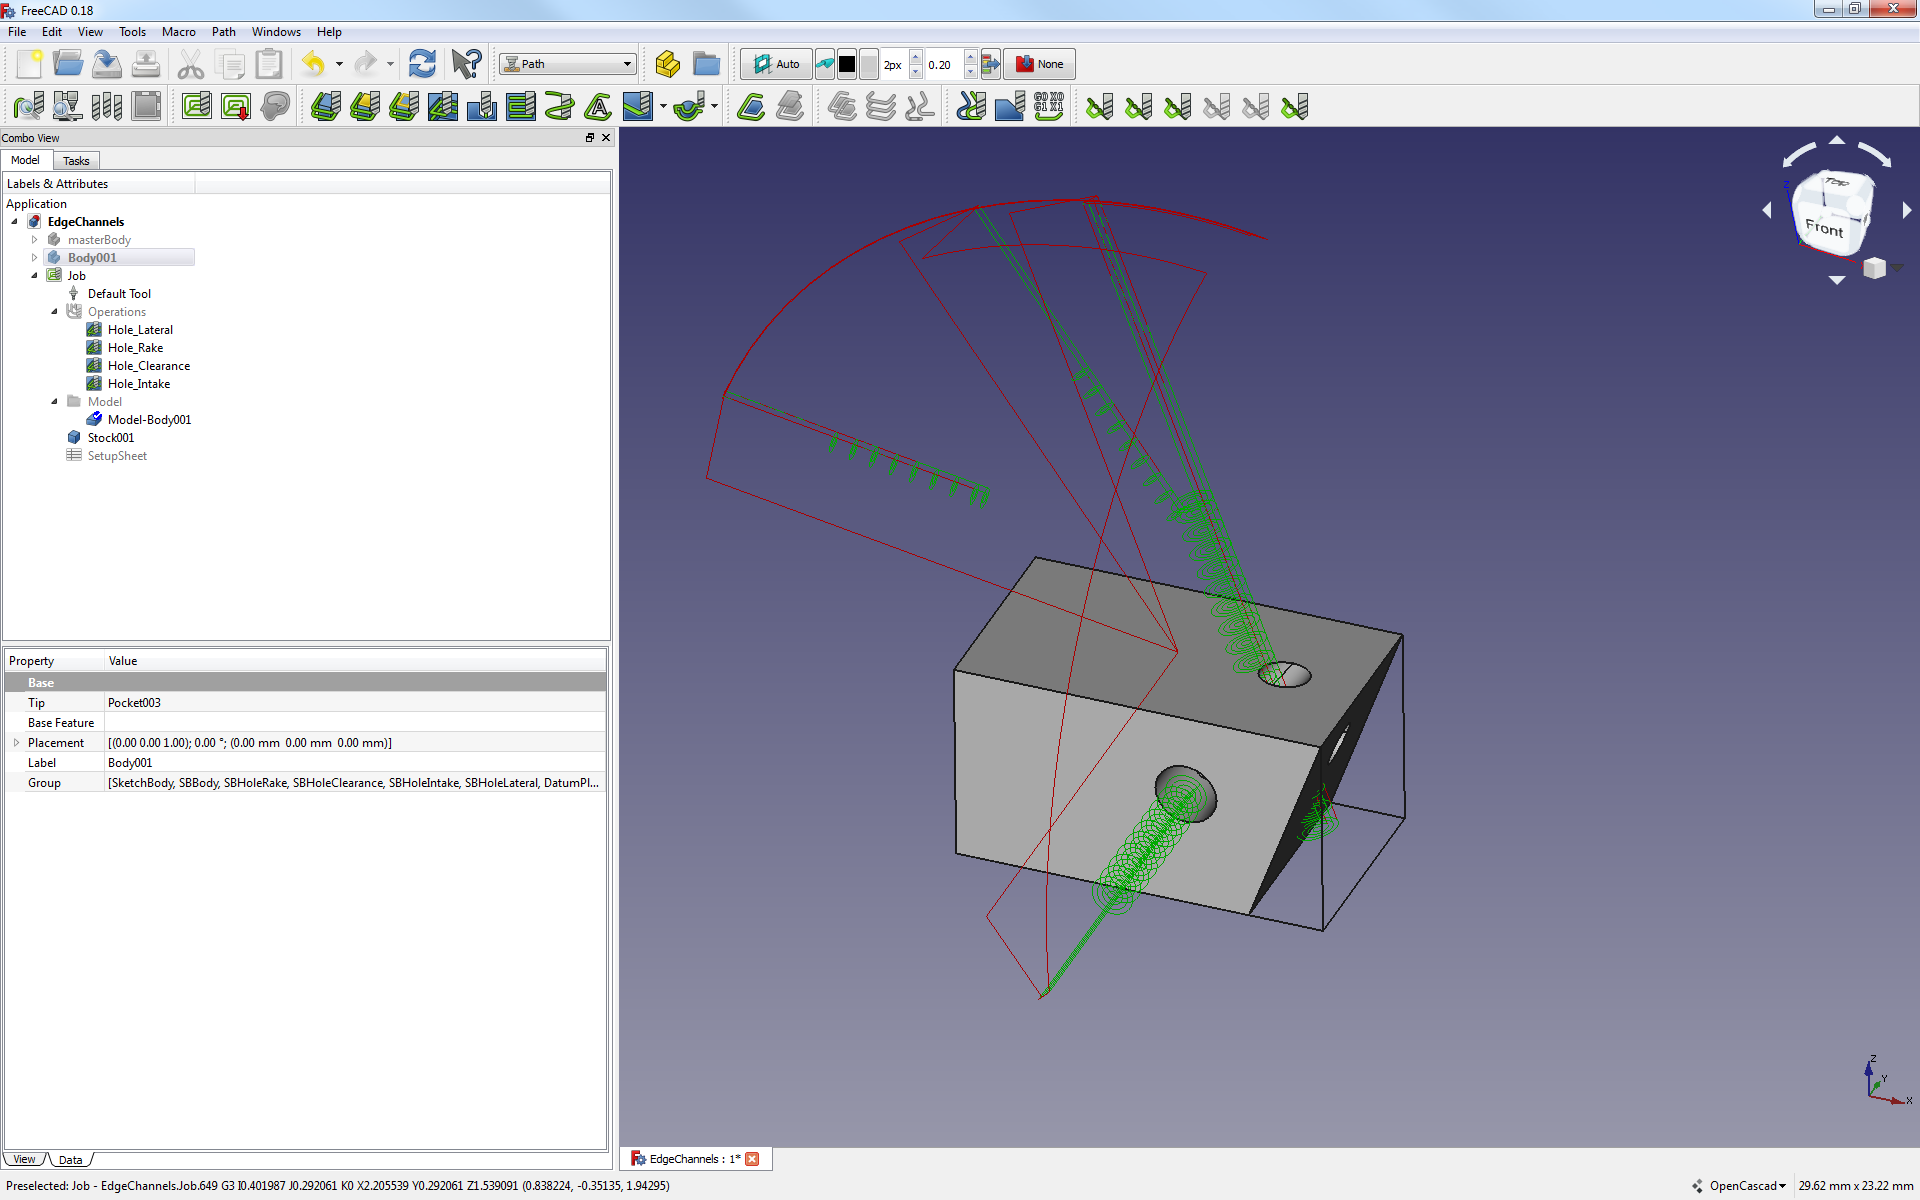The height and width of the screenshot is (1200, 1920).
Task: Click the grey face color swatch
Action: (x=868, y=65)
